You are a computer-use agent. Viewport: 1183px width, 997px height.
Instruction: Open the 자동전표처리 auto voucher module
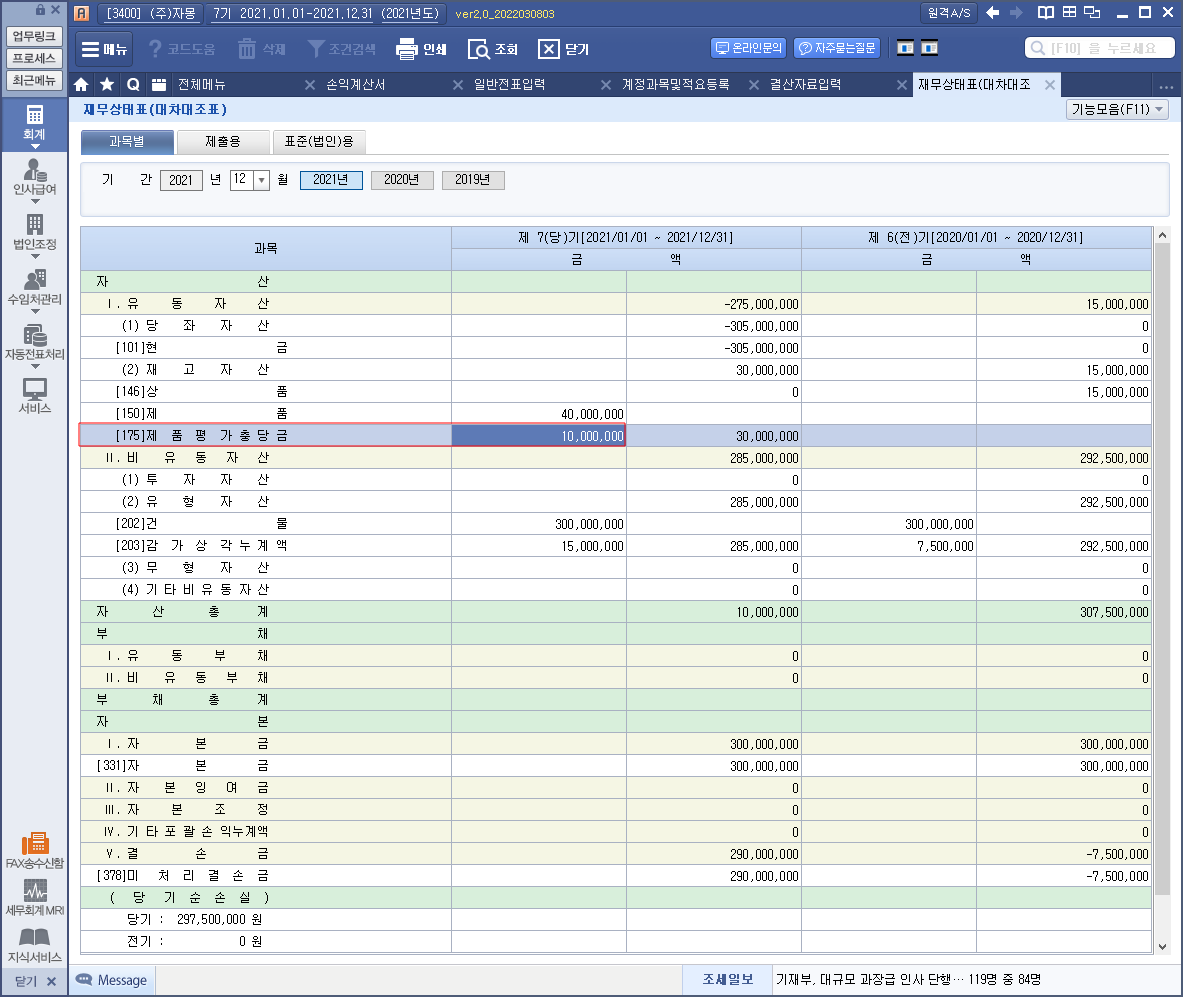pos(35,343)
